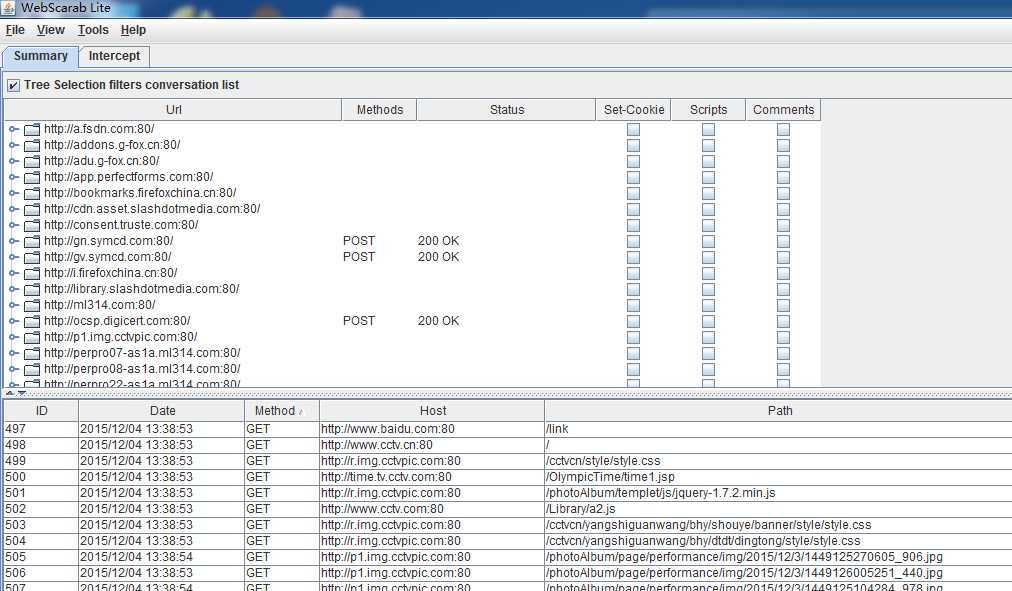The image size is (1012, 591).
Task: Expand the cdn.asset.slashdotmedia.com tree node
Action: [14, 209]
